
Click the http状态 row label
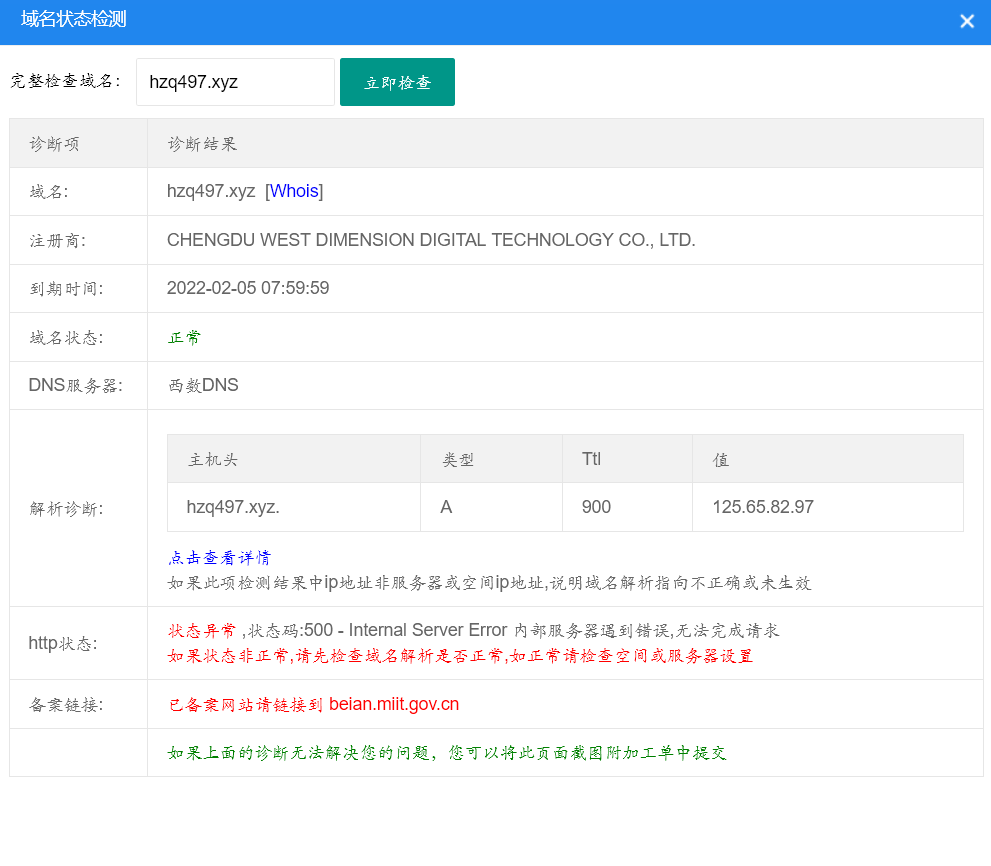point(63,643)
